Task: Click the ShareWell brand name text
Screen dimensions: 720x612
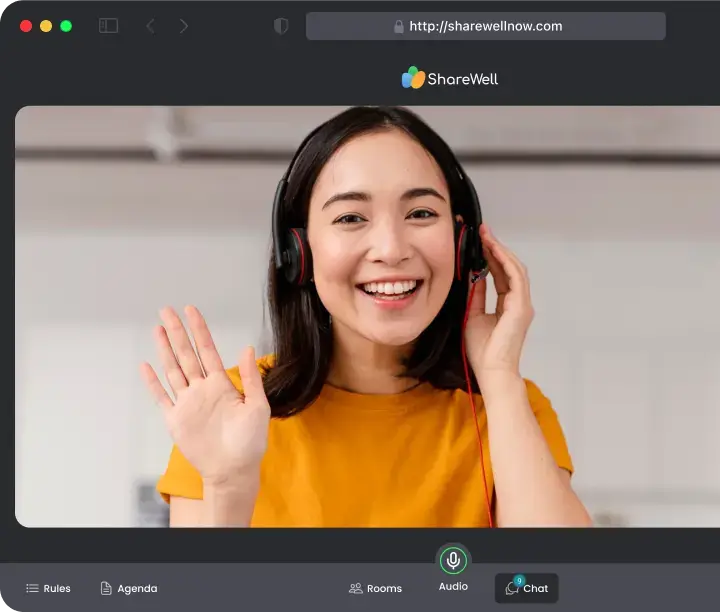Action: pos(462,79)
